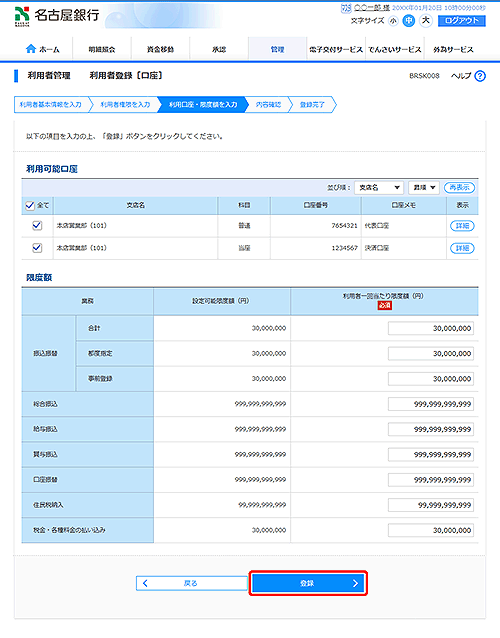Uncheck account 1234567 row checkbox
500x638 pixels.
pos(37,248)
